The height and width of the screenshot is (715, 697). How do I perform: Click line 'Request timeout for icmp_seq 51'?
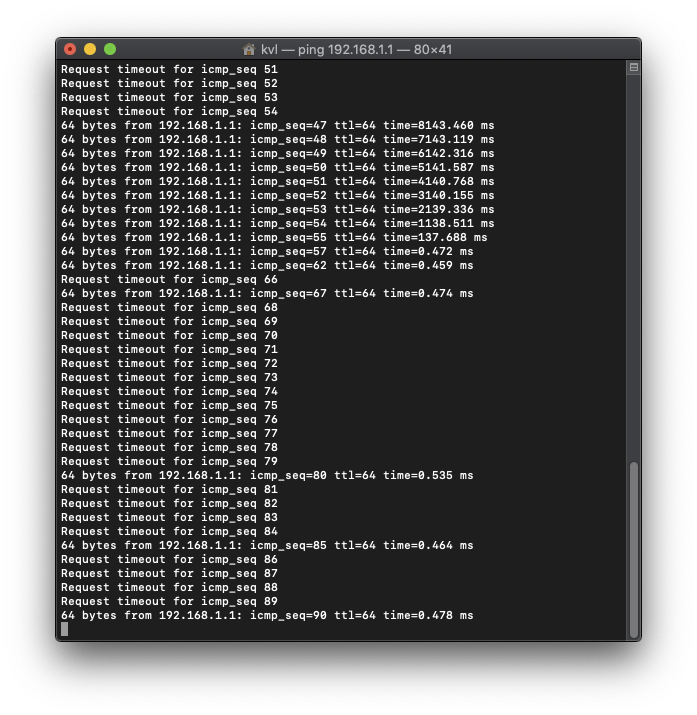pos(169,69)
